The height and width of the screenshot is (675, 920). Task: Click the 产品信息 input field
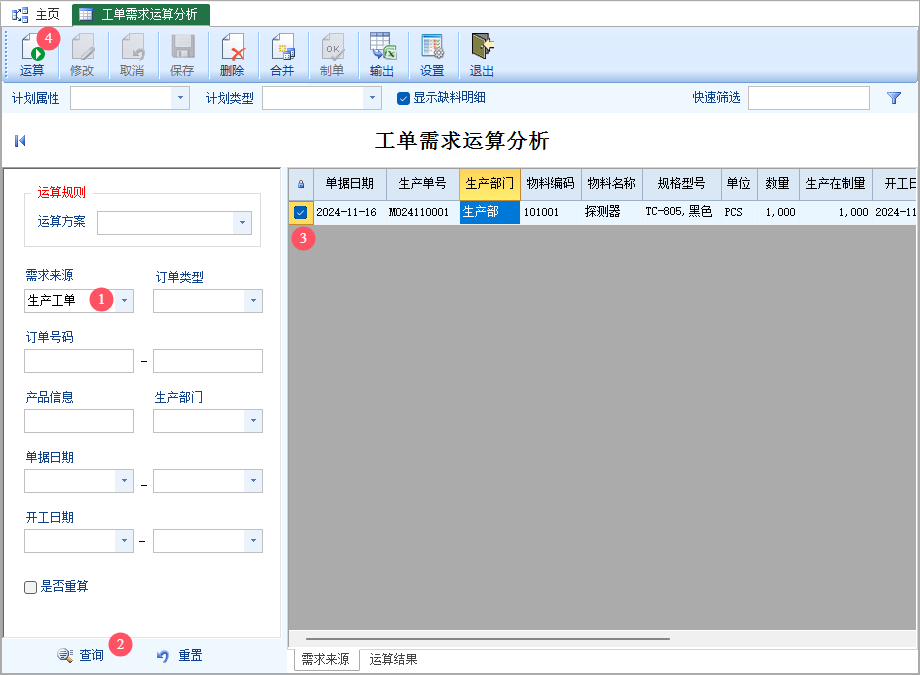(x=79, y=421)
